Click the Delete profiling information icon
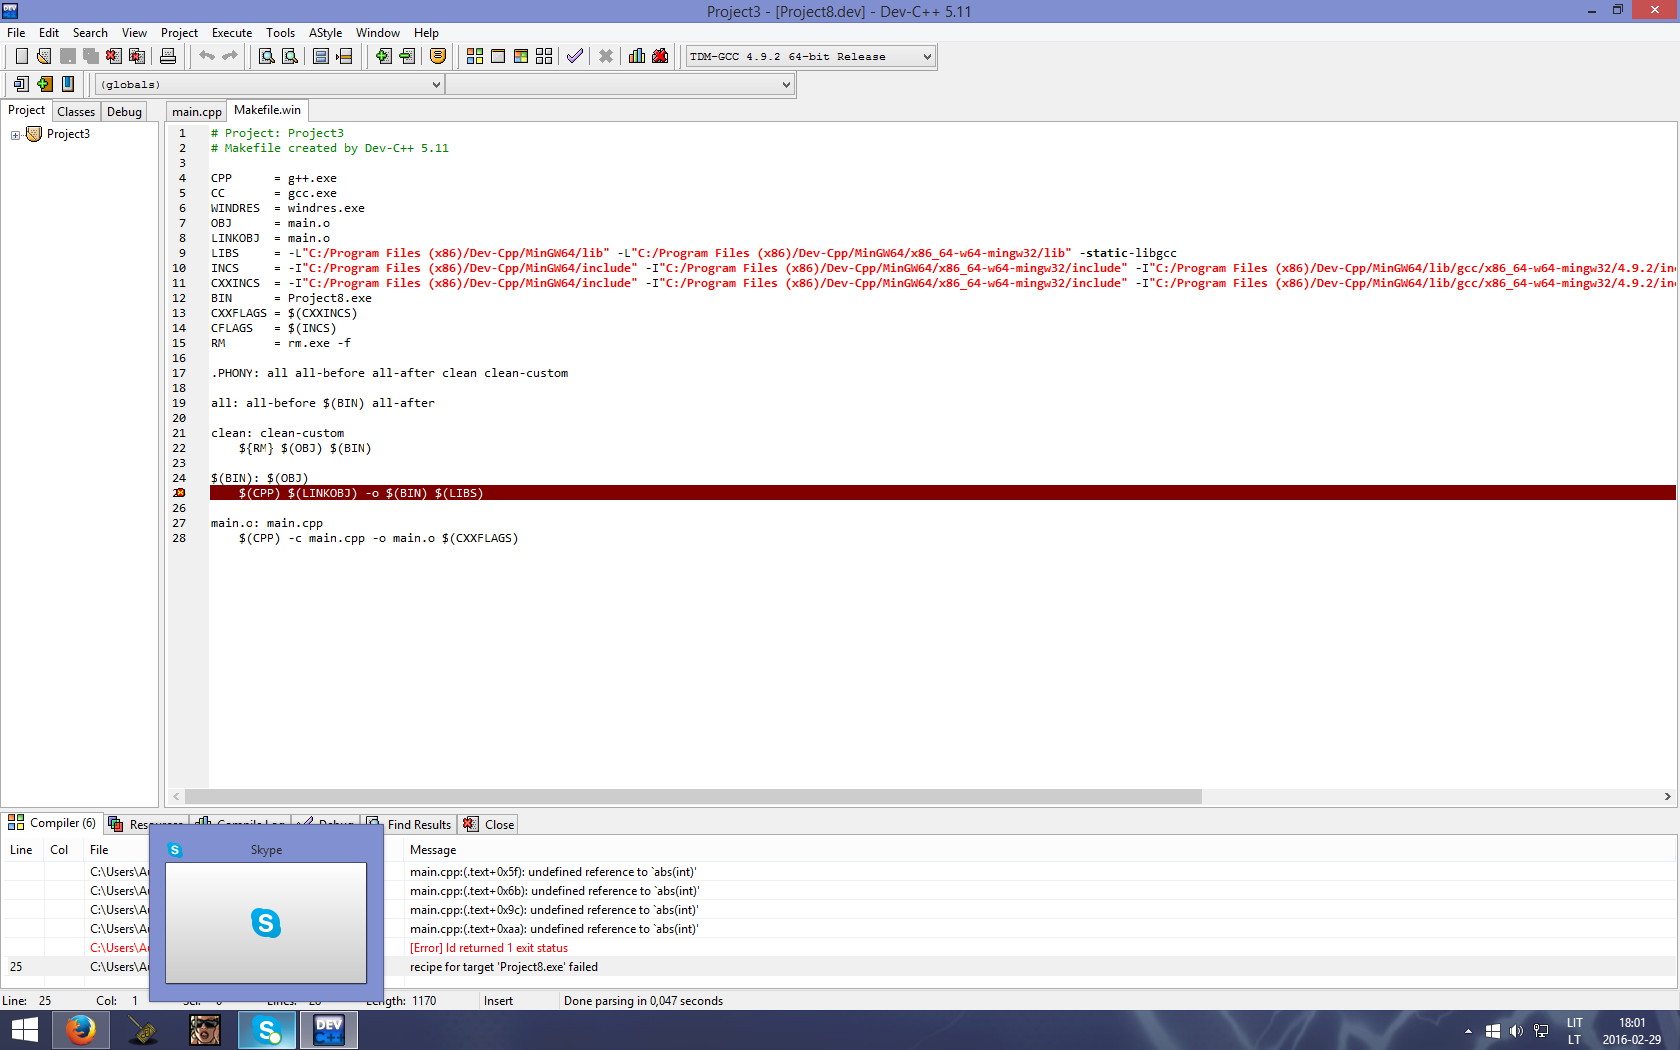 point(660,56)
